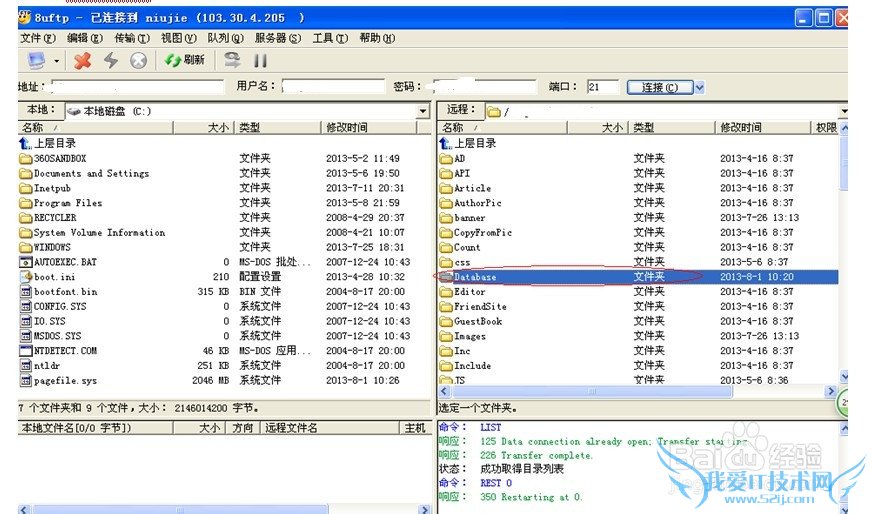This screenshot has height=514, width=872.
Task: Focus the 密码 password field
Action: pos(485,86)
